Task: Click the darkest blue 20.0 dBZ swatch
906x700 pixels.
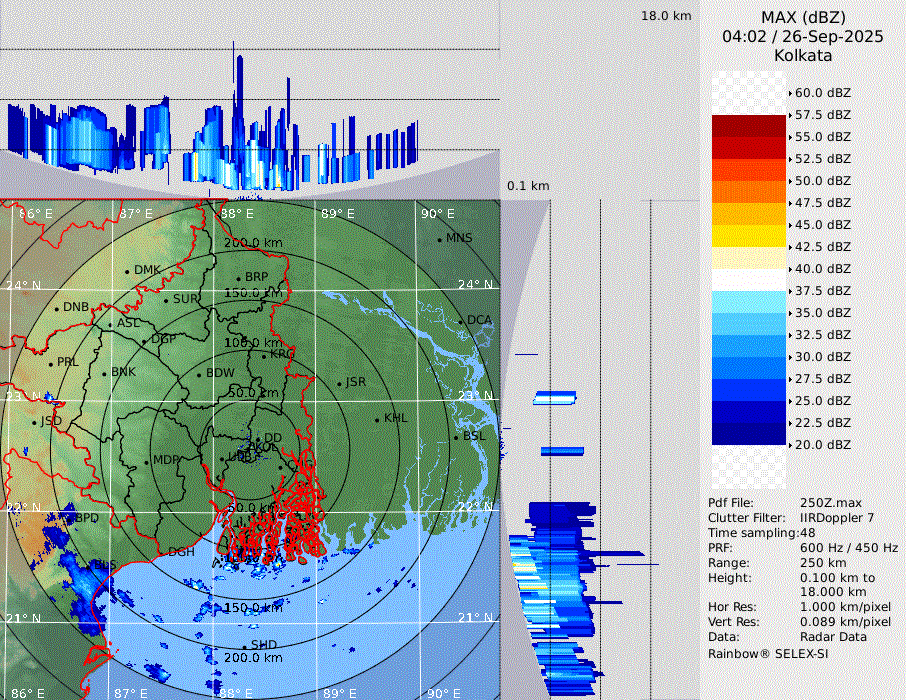Action: (748, 434)
